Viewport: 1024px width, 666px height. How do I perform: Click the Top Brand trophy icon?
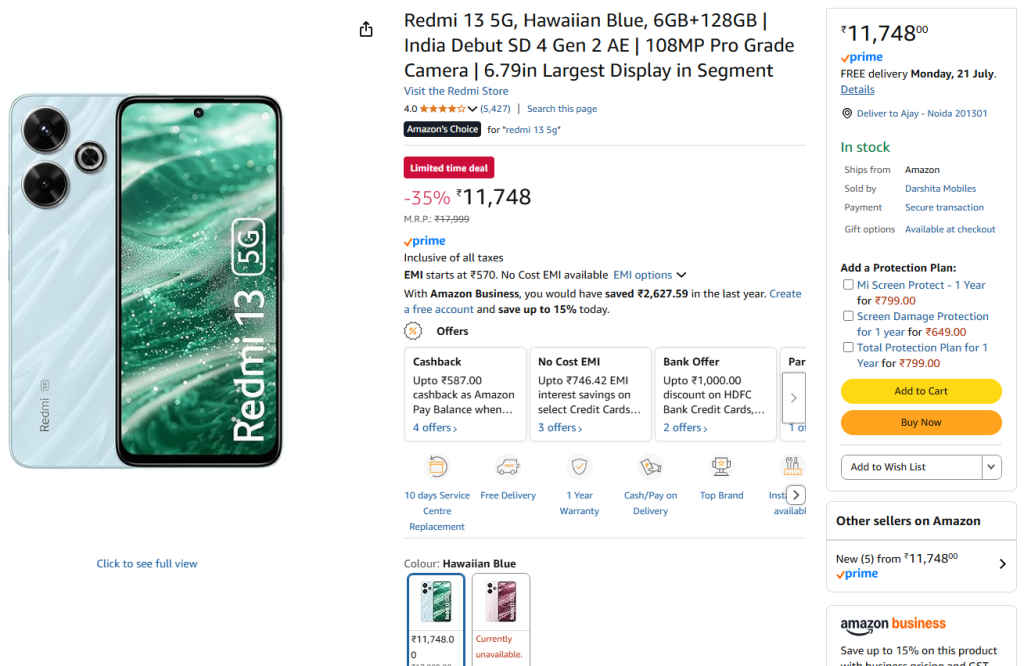pyautogui.click(x=721, y=466)
